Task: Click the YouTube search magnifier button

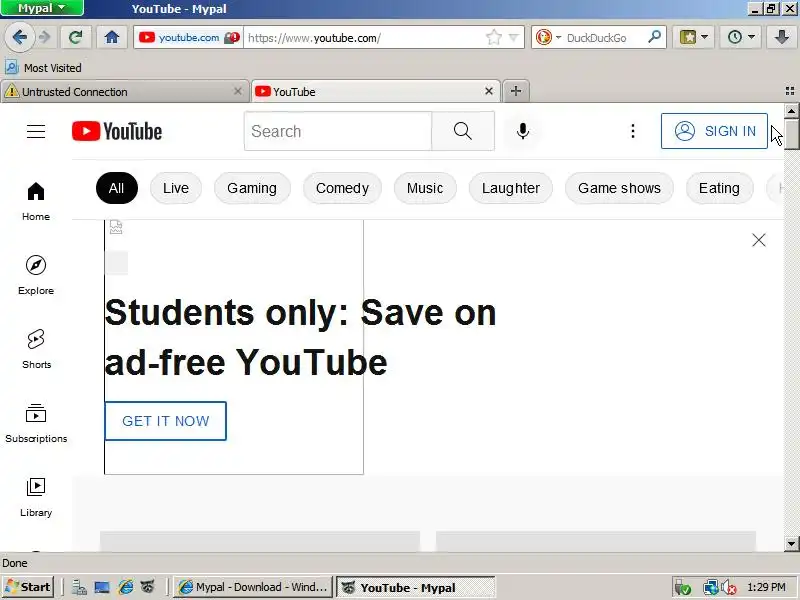Action: point(463,131)
